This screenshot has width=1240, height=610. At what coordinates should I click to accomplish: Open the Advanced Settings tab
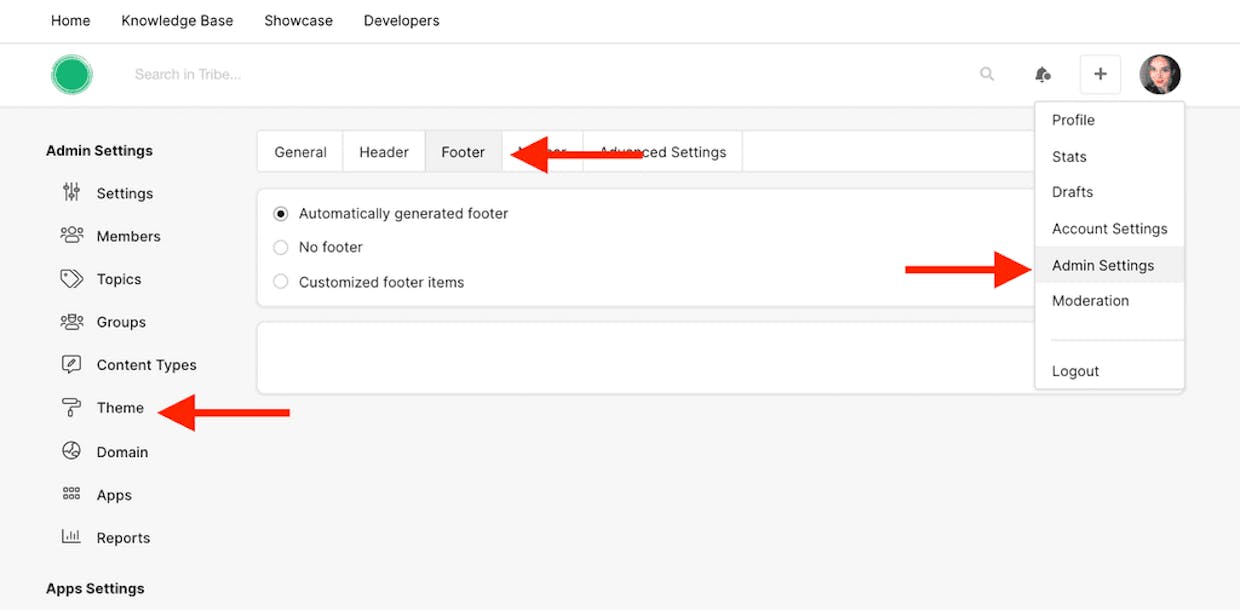662,152
